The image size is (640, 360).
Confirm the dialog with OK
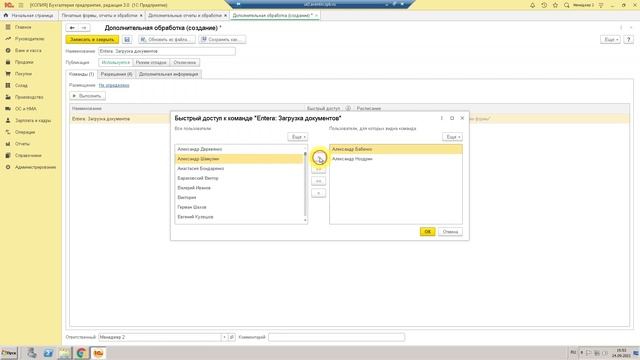tap(427, 232)
